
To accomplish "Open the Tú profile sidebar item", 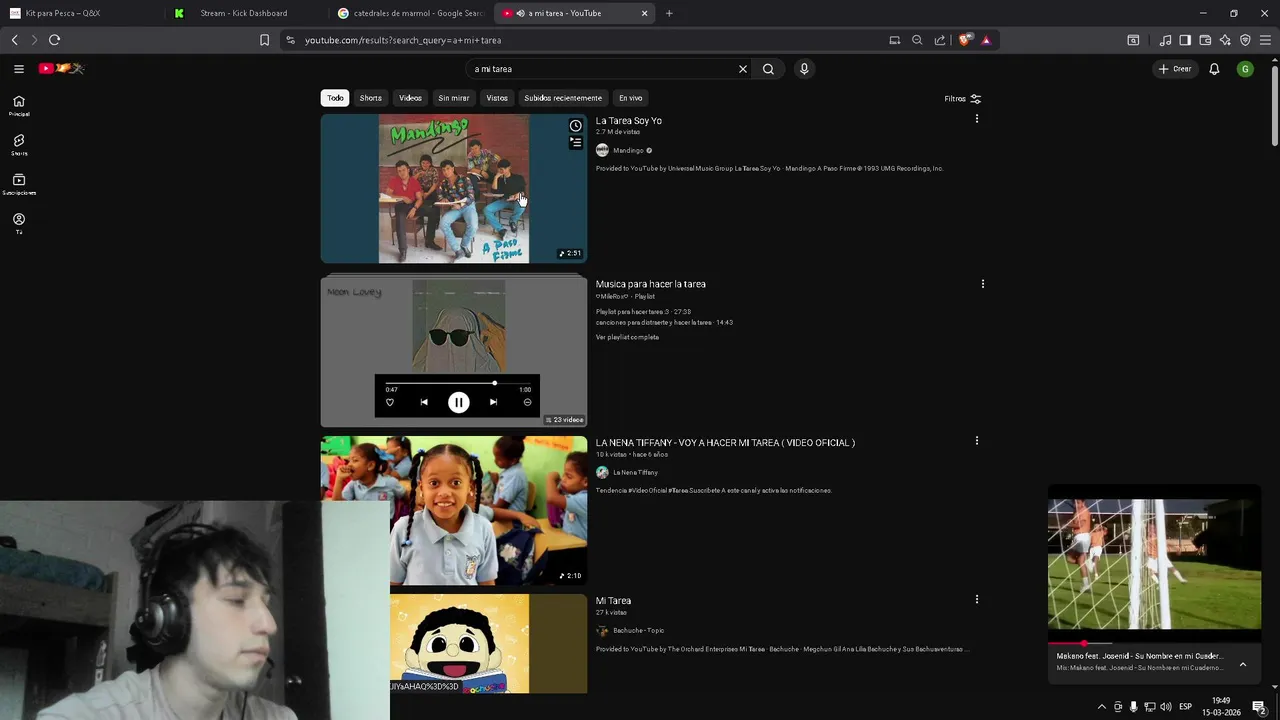I will pyautogui.click(x=19, y=223).
